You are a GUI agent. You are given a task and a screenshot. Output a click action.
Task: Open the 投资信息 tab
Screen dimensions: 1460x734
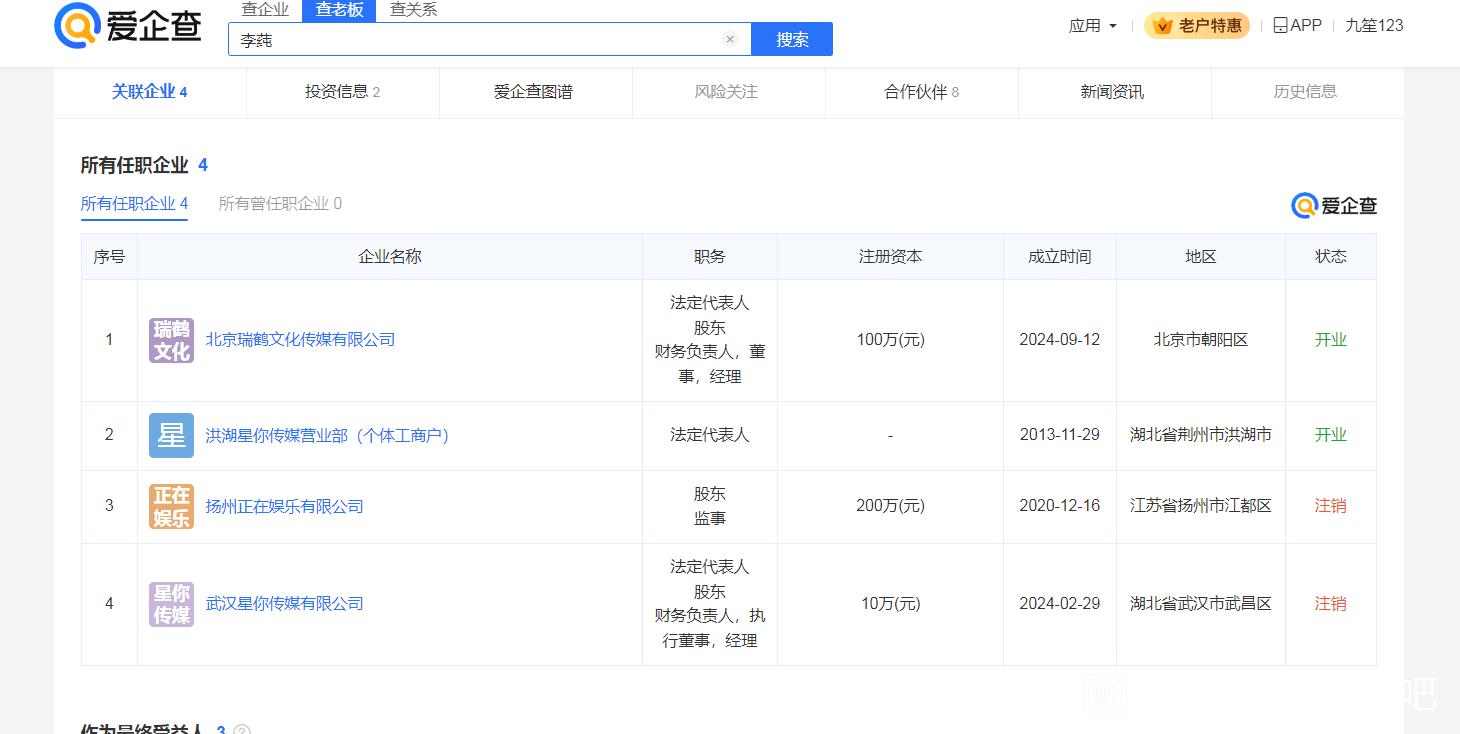[x=342, y=92]
